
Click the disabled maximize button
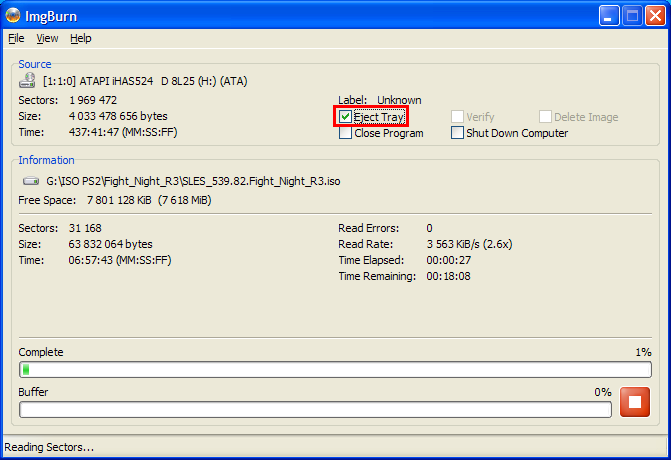(632, 16)
